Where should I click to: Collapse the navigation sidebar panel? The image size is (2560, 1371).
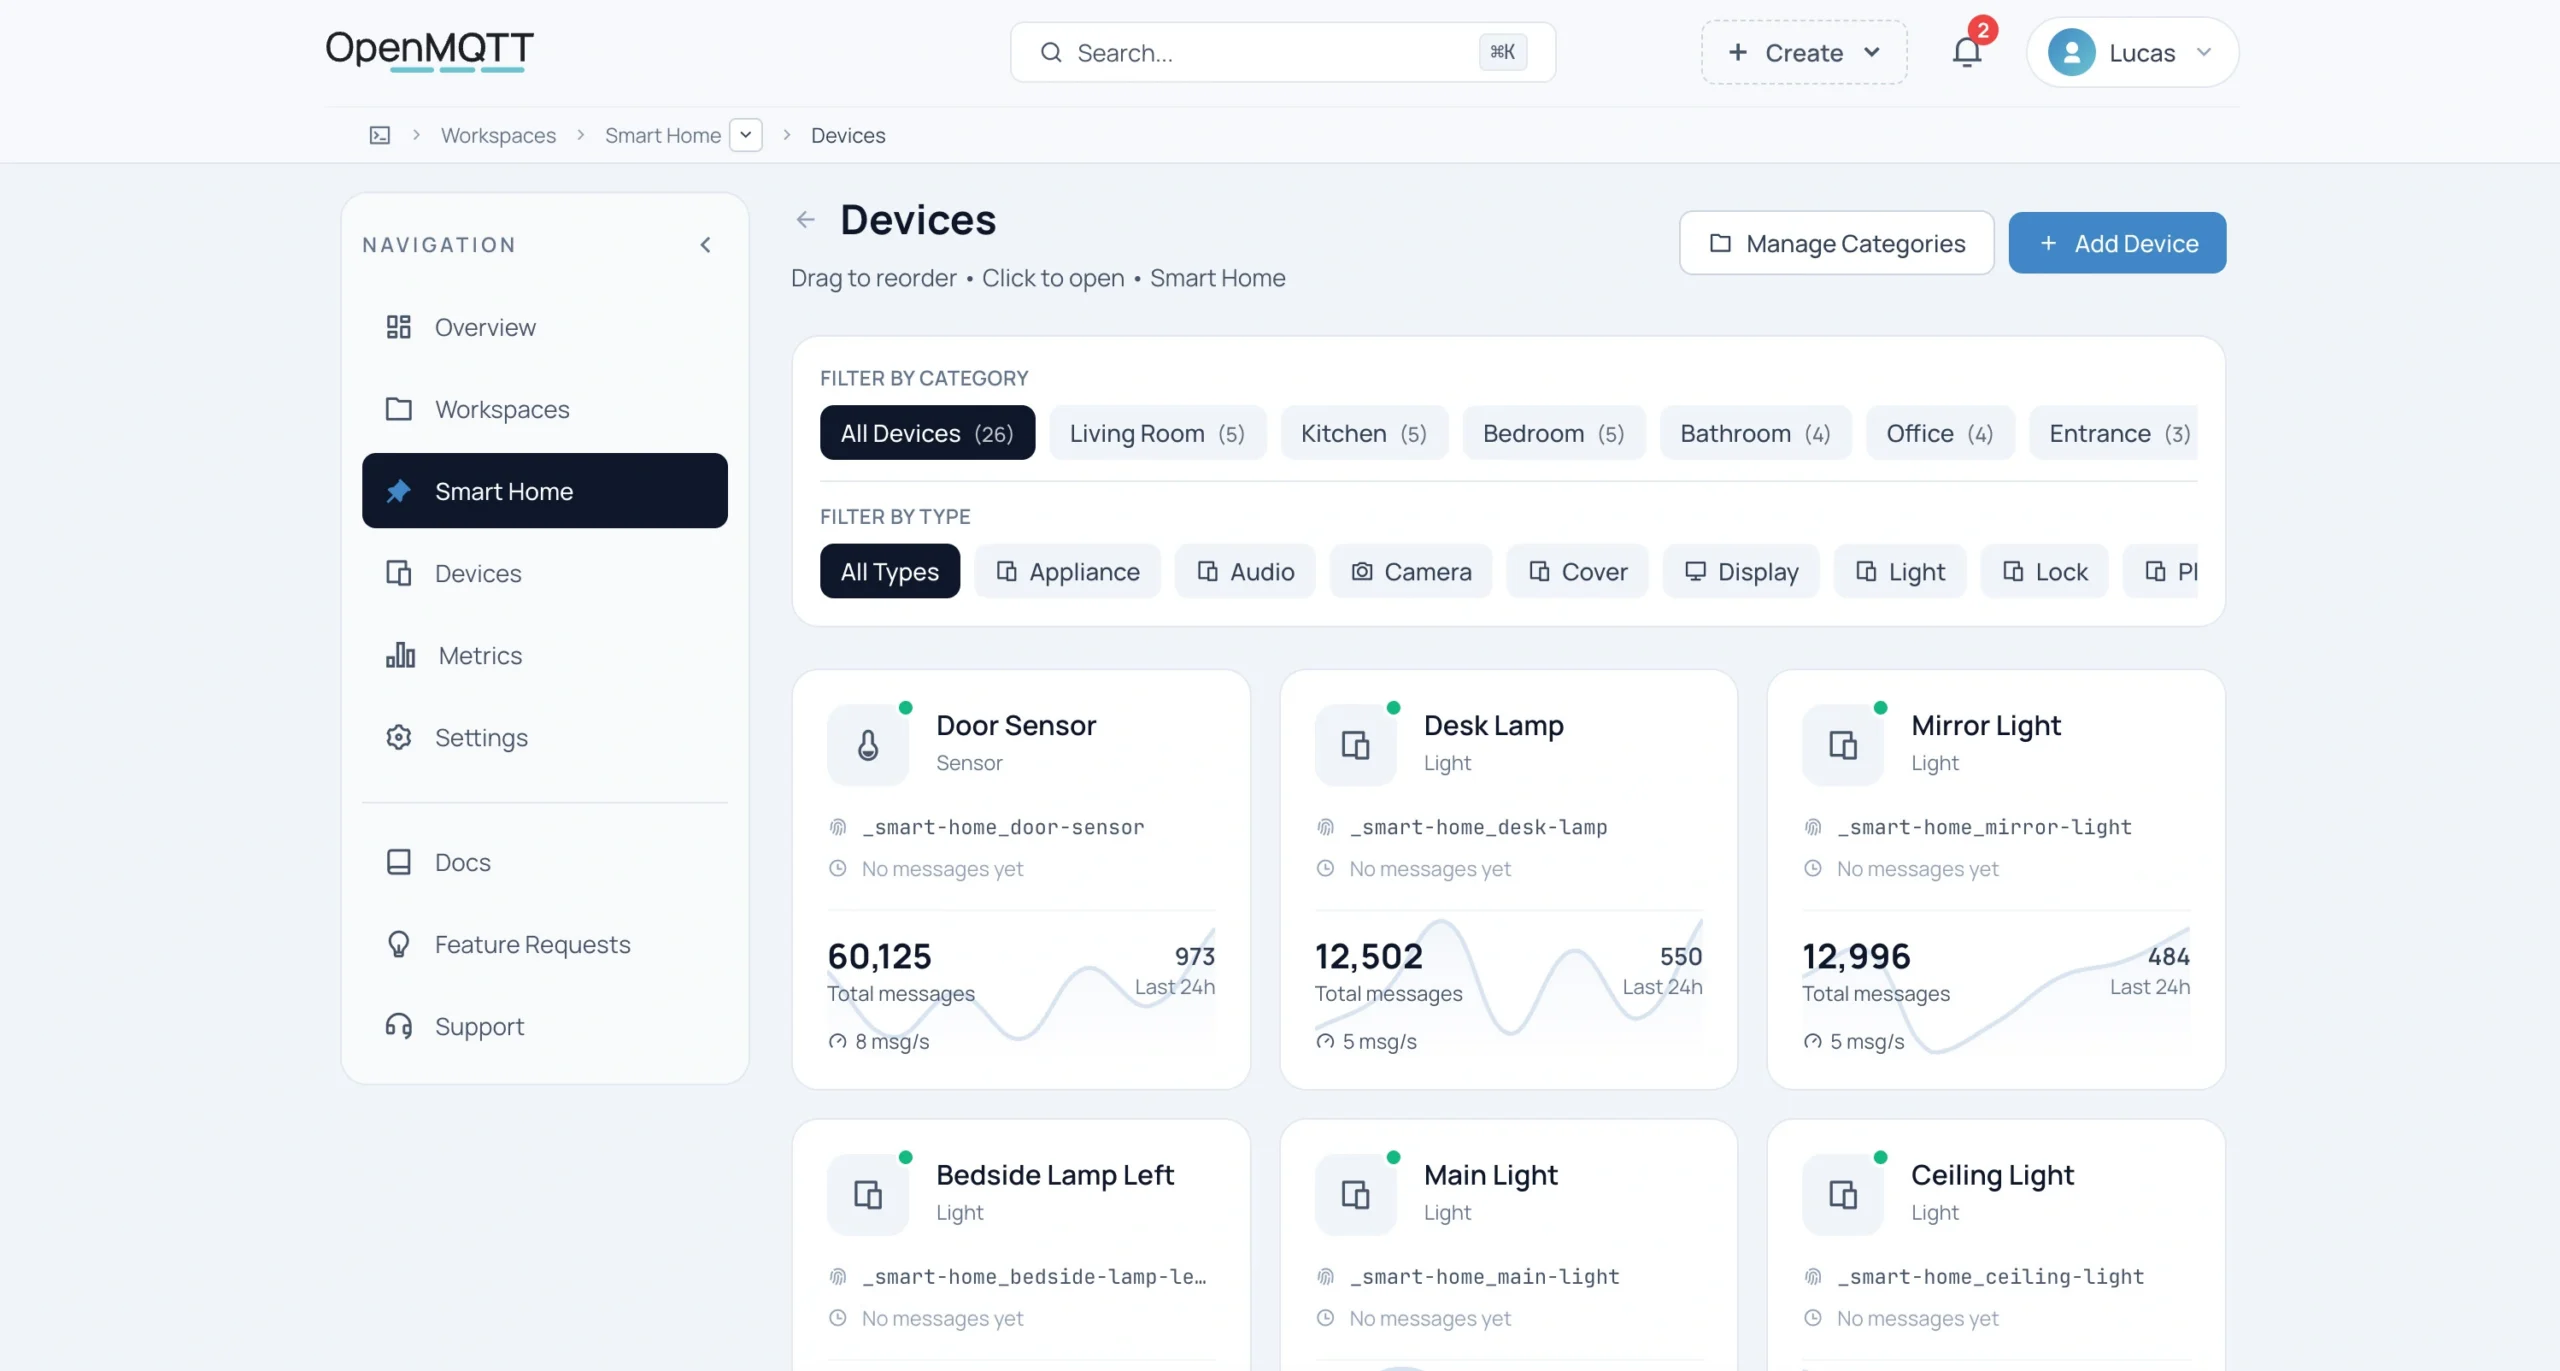705,245
